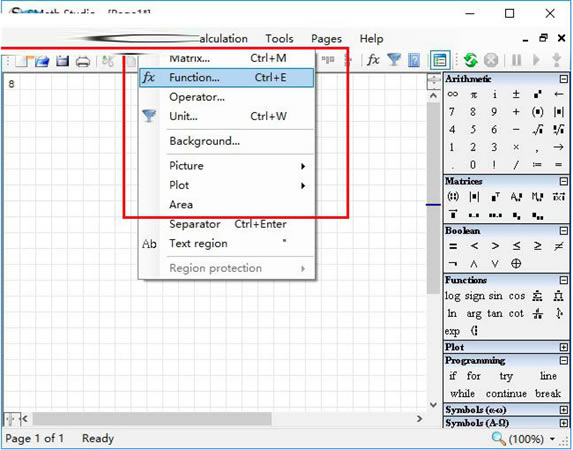Insert the while programming keyword
Screen dimensions: 573x450
pyautogui.click(x=463, y=394)
